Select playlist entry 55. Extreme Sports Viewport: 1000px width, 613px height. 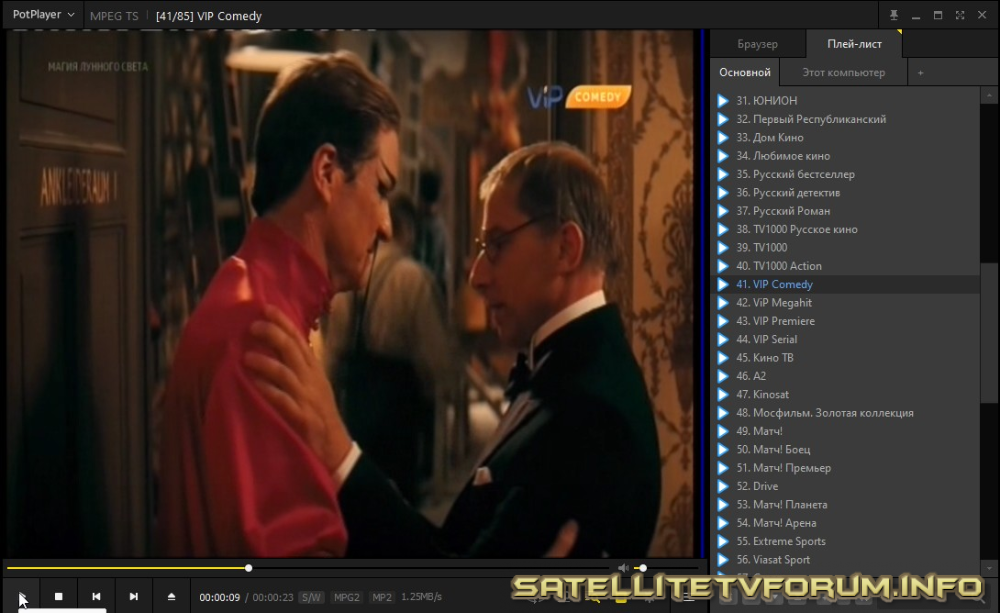(x=846, y=542)
